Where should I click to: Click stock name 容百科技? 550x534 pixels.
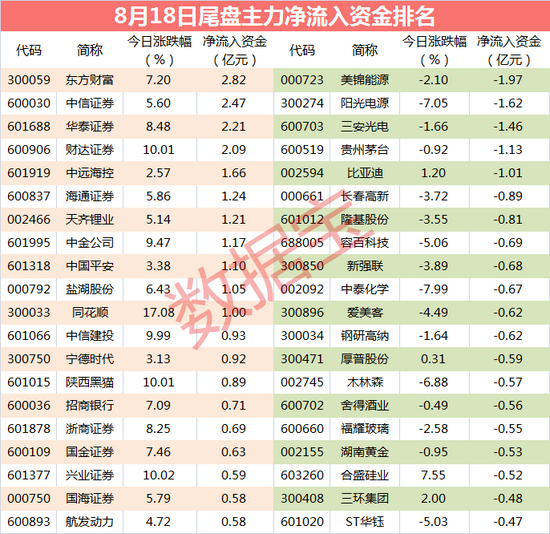pyautogui.click(x=365, y=243)
